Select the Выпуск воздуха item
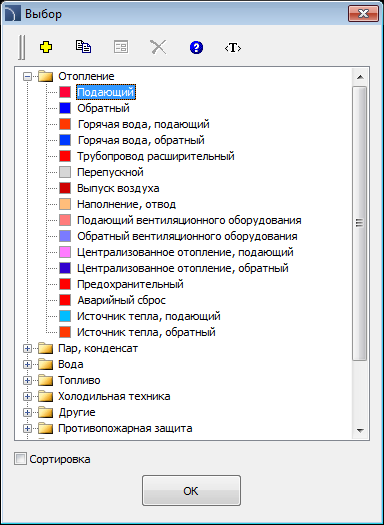Viewport: 384px width, 525px height. pyautogui.click(x=118, y=189)
